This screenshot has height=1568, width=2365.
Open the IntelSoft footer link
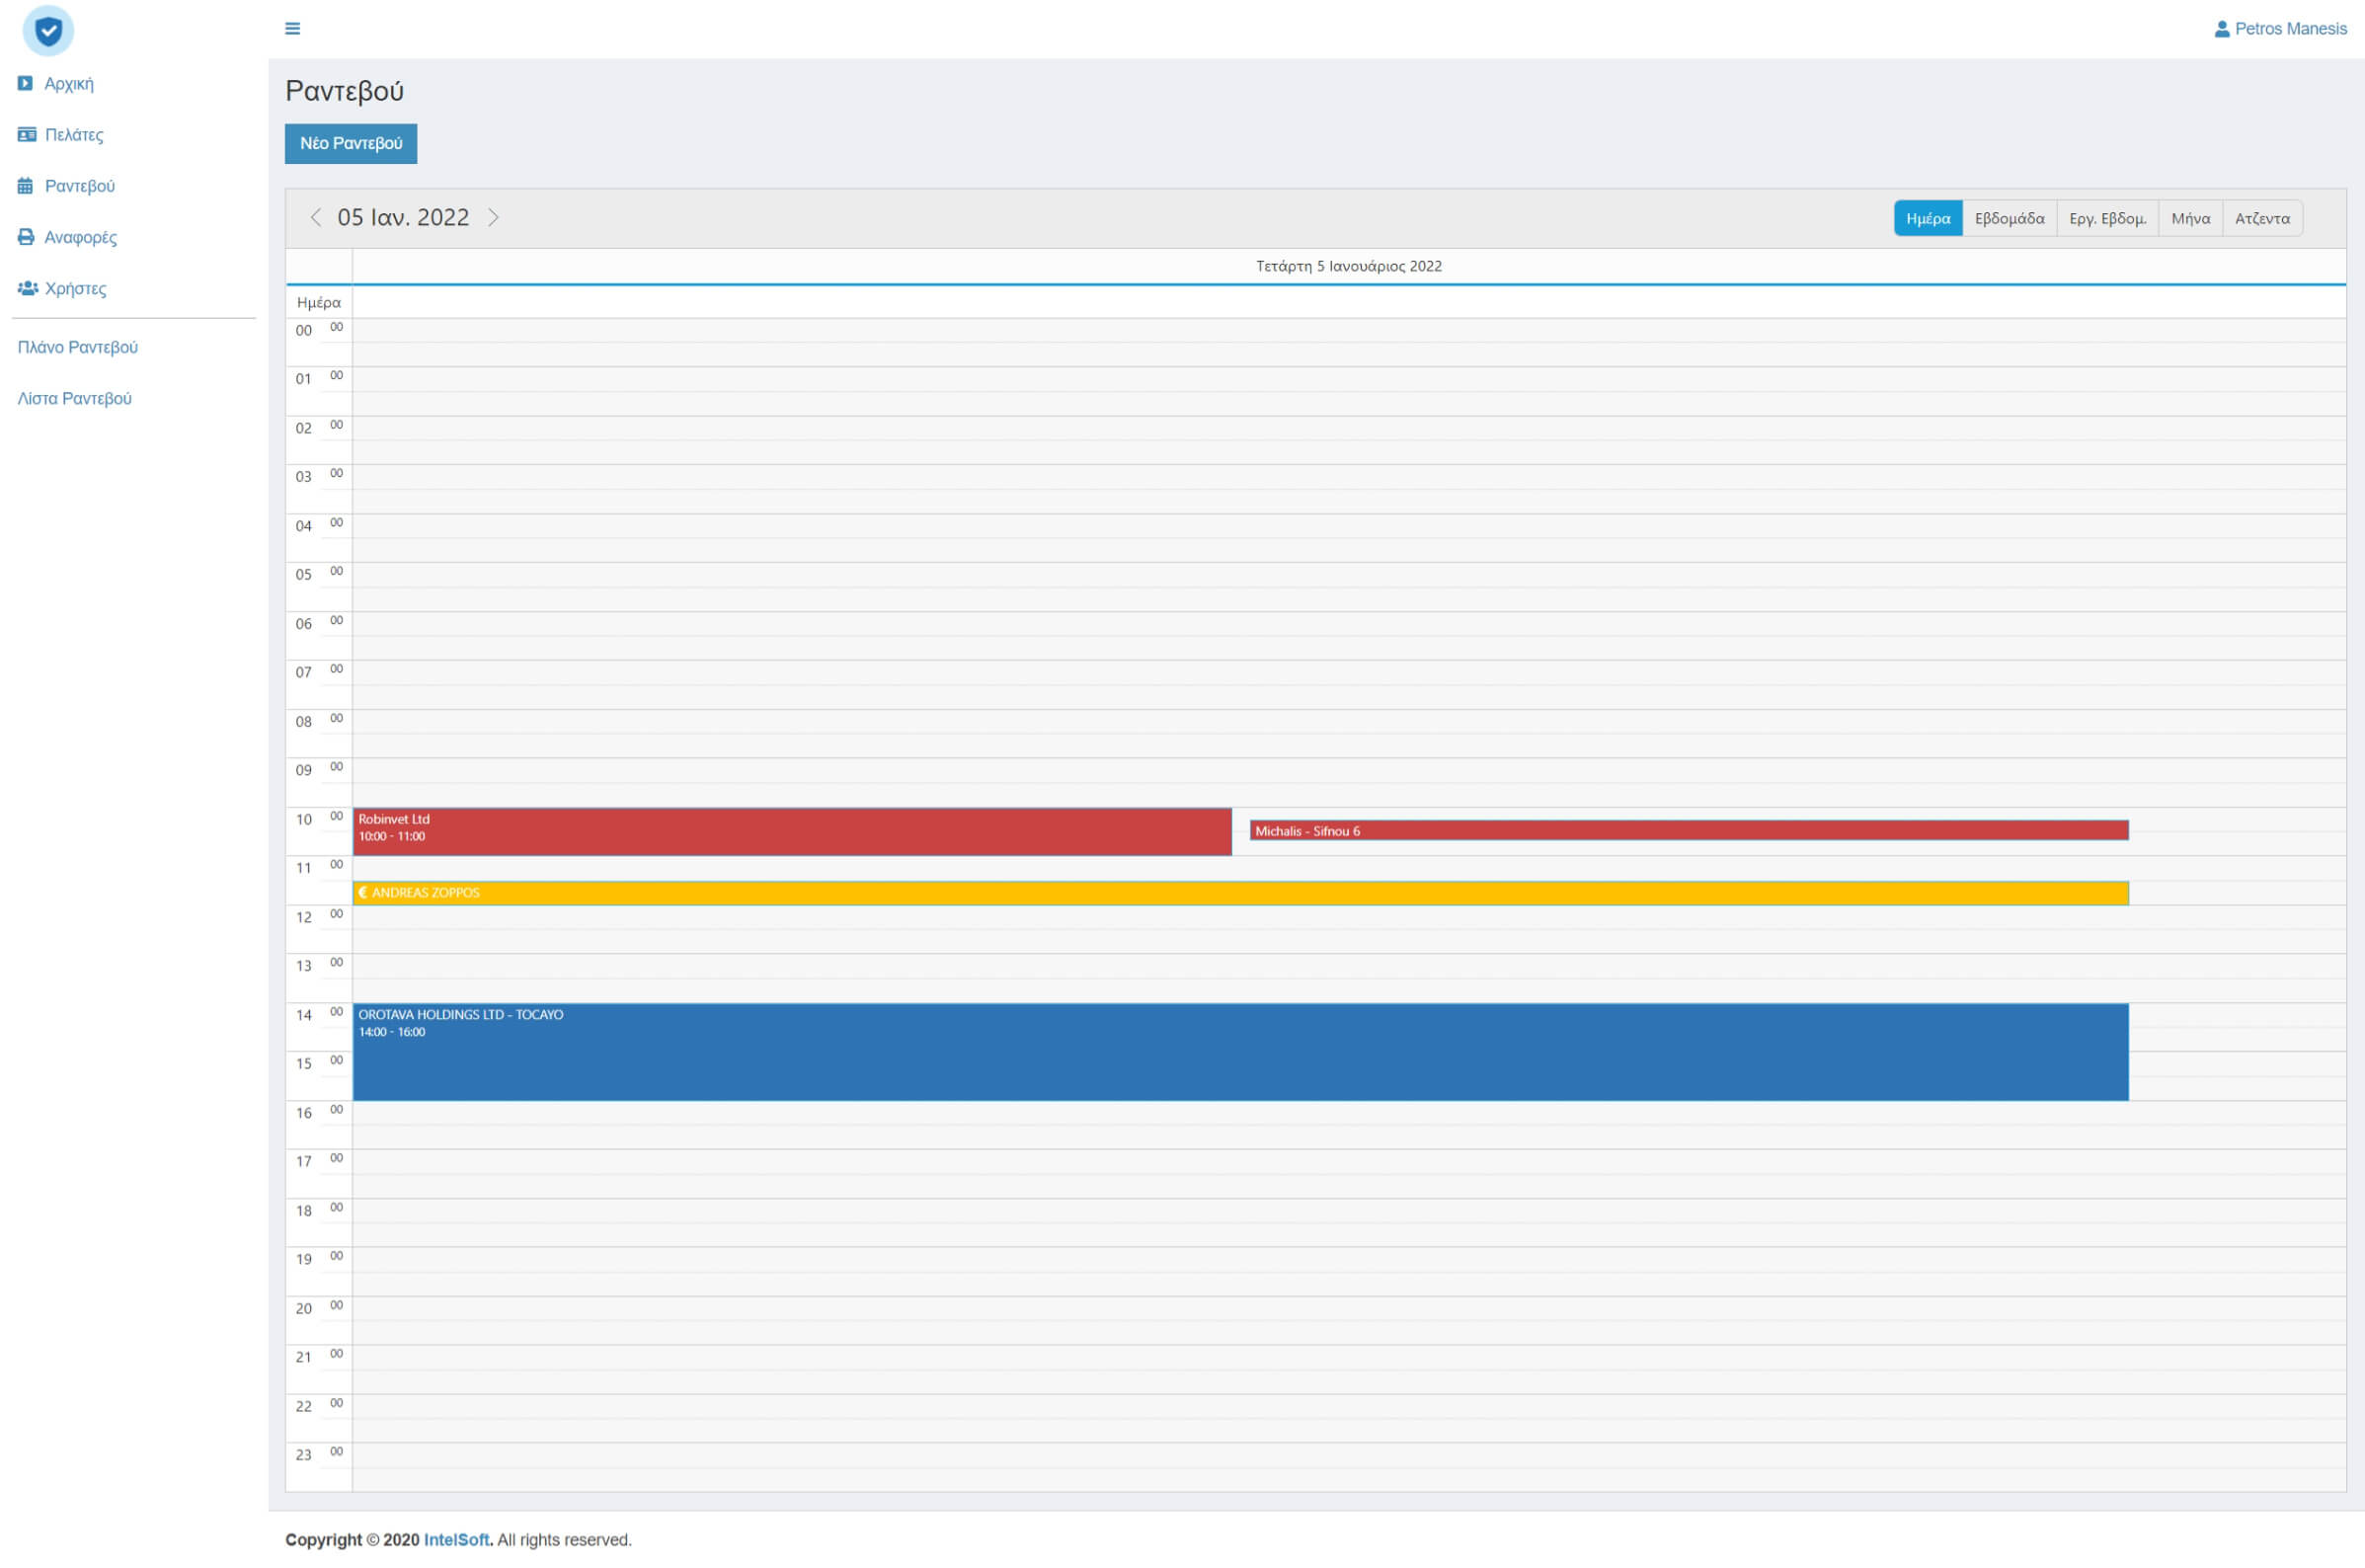click(x=456, y=1540)
